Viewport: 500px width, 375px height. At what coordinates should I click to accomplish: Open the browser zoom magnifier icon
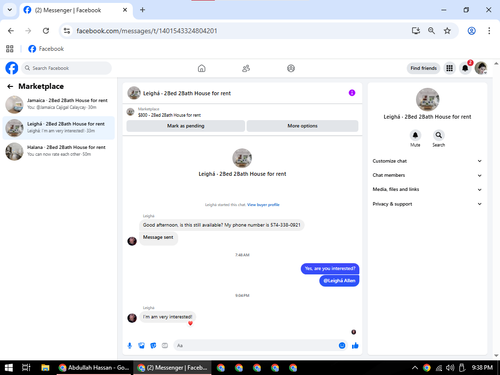[431, 31]
